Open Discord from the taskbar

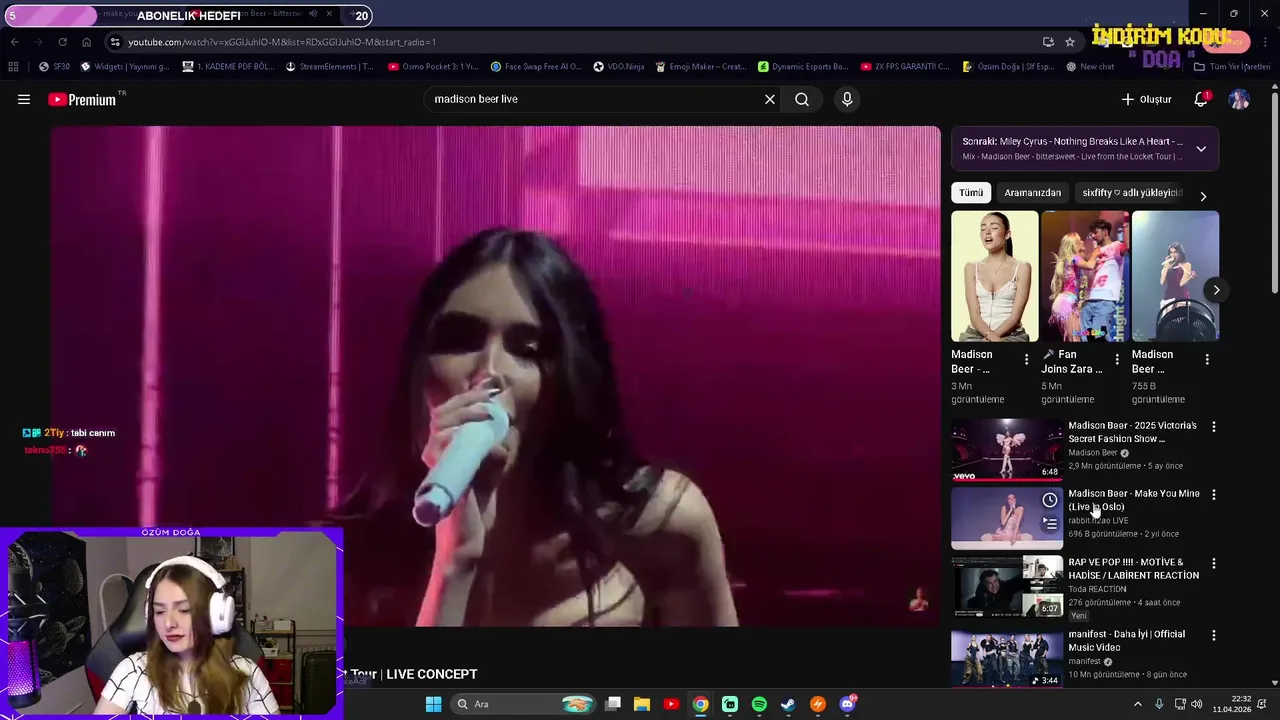tap(848, 704)
